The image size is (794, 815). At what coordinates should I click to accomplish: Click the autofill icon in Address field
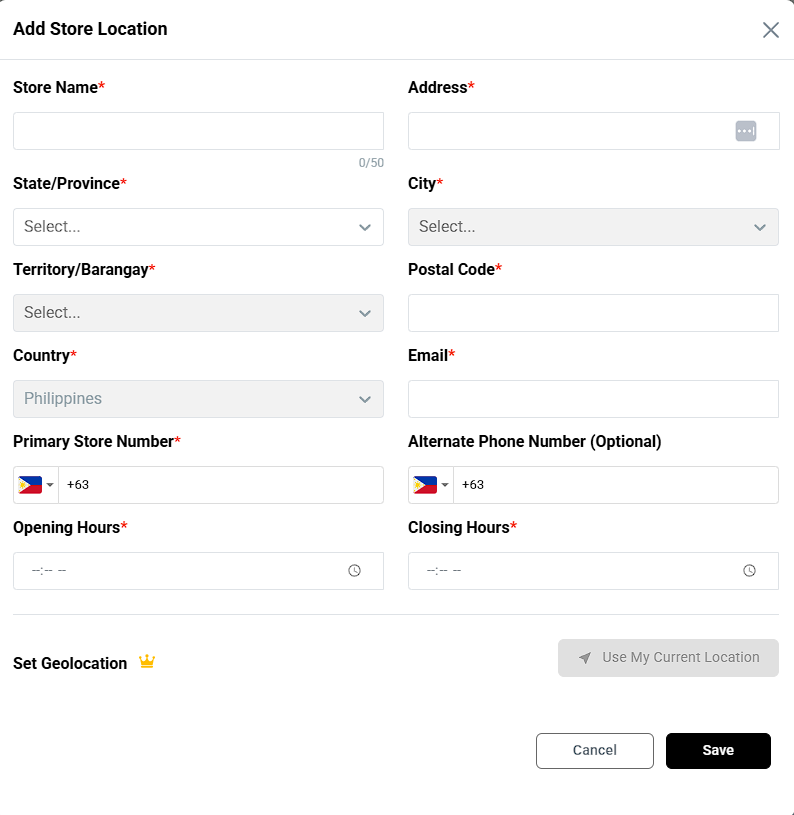coord(746,131)
